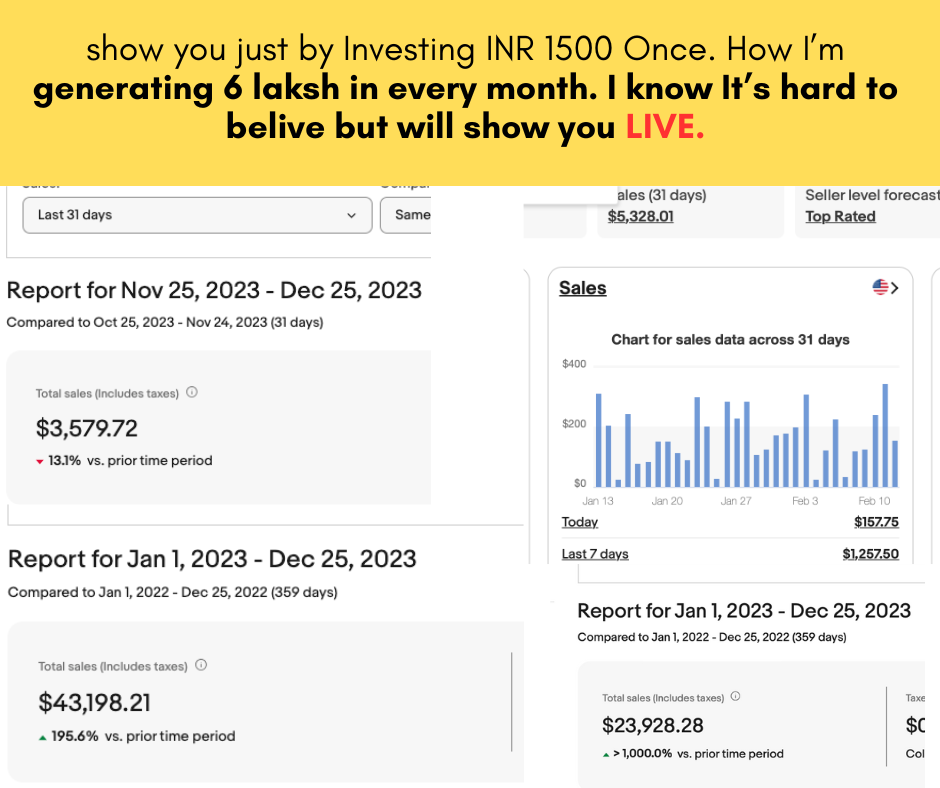940x788 pixels.
Task: Click the $157.75 today amount link
Action: pos(876,522)
